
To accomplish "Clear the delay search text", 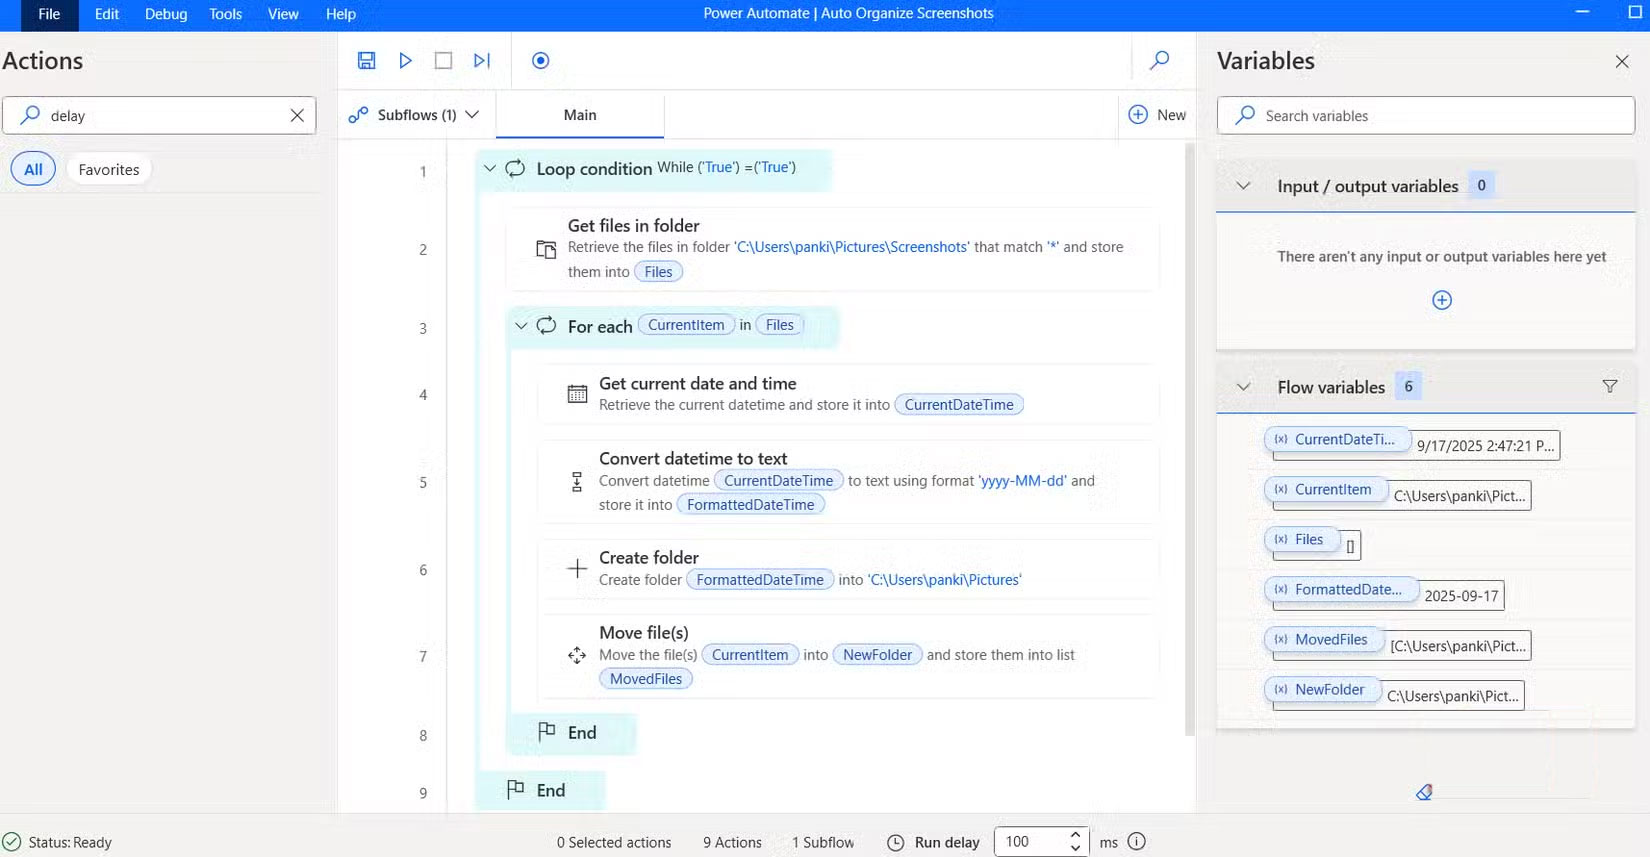I will coord(297,116).
